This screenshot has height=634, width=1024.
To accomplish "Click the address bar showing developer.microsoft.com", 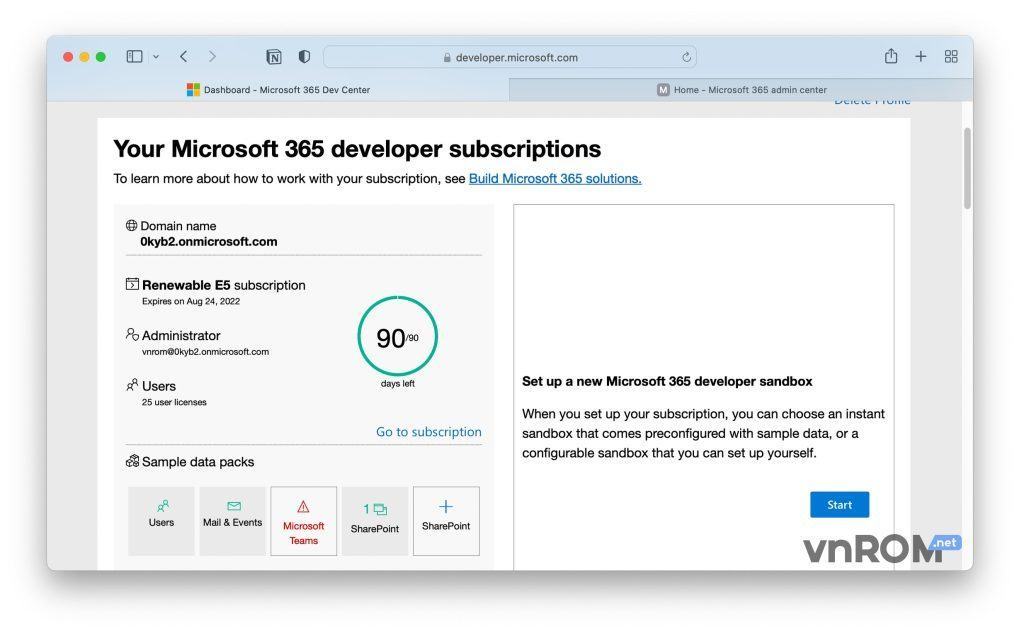I will (x=510, y=57).
